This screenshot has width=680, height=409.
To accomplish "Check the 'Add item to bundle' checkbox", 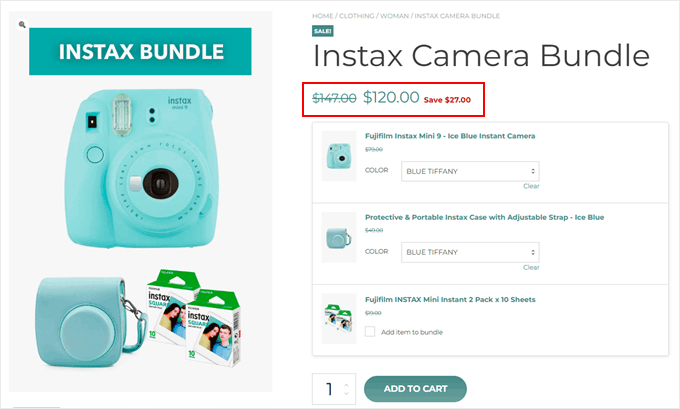I will click(x=370, y=331).
